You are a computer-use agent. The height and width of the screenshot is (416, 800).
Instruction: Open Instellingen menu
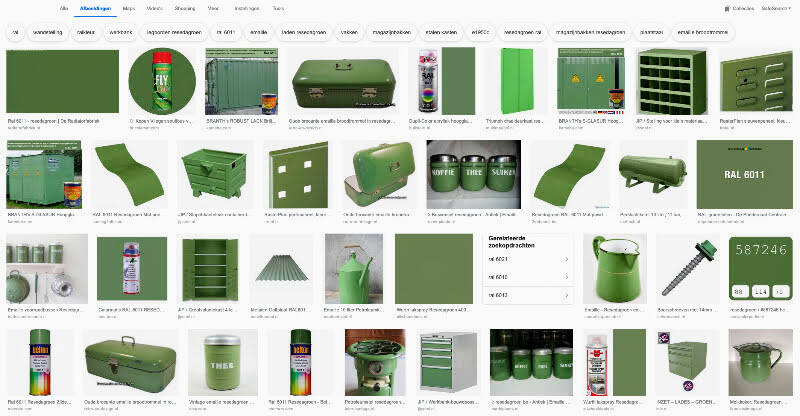click(247, 9)
